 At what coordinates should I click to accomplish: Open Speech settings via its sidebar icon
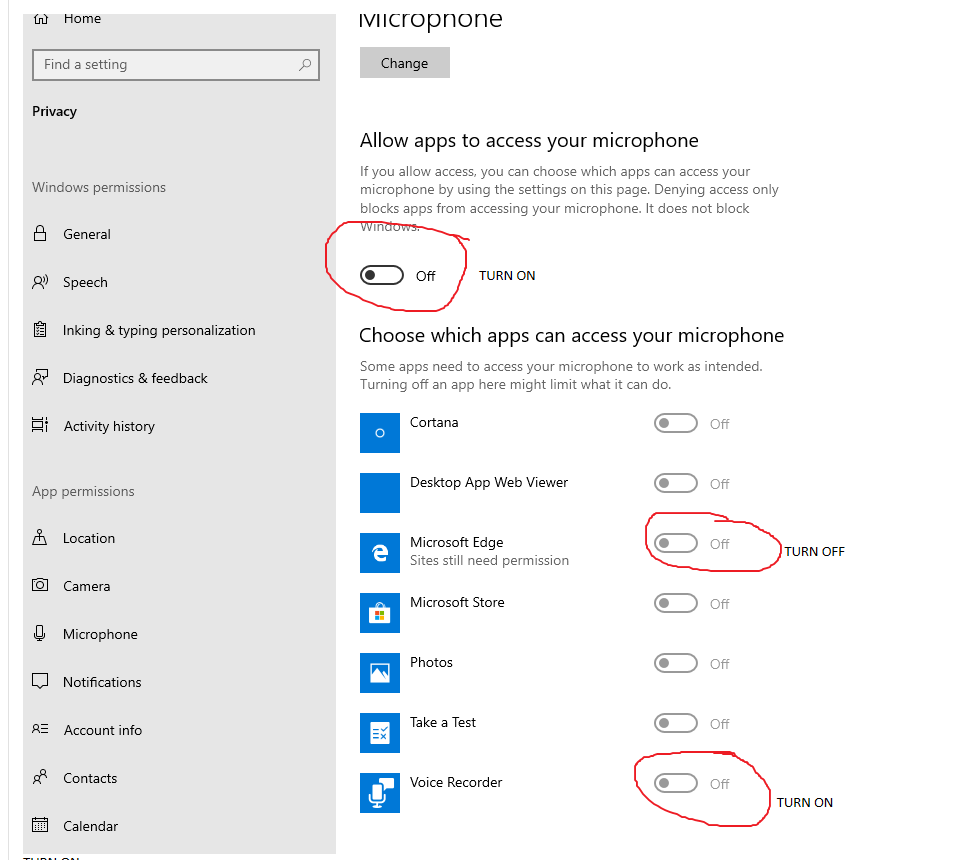[40, 282]
